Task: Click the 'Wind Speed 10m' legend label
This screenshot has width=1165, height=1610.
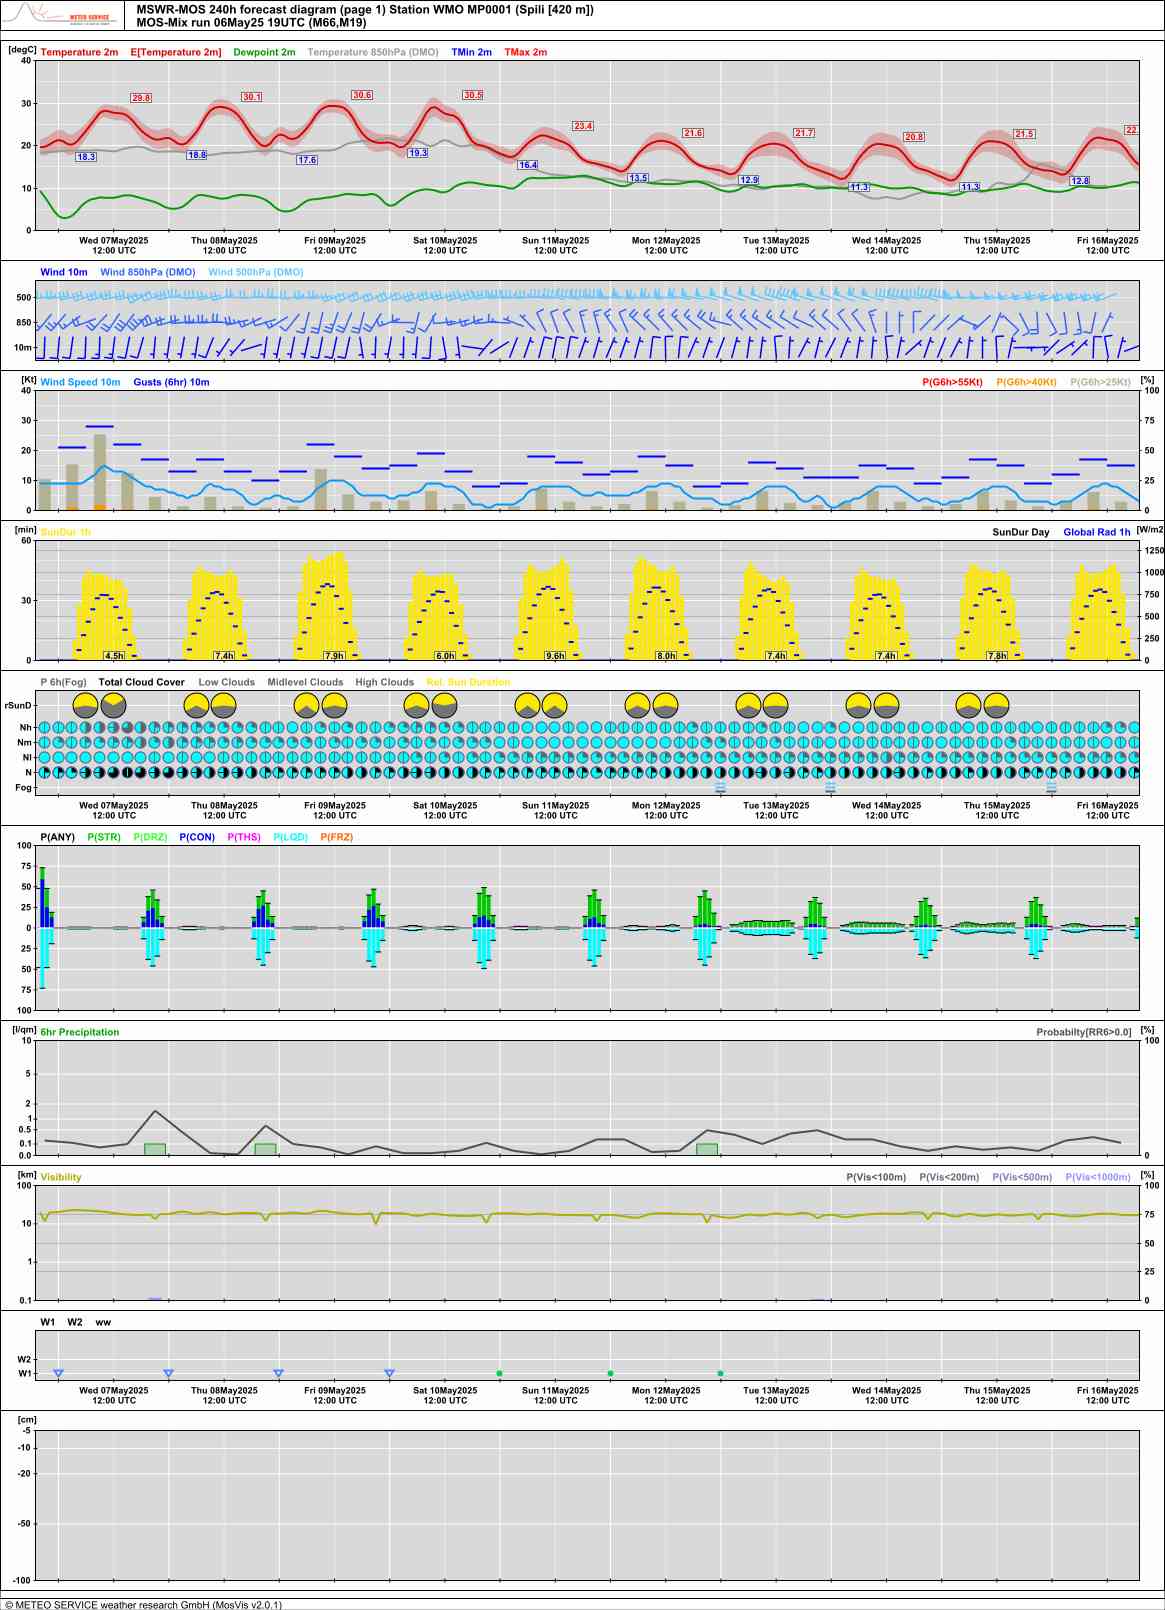Action: click(x=80, y=382)
